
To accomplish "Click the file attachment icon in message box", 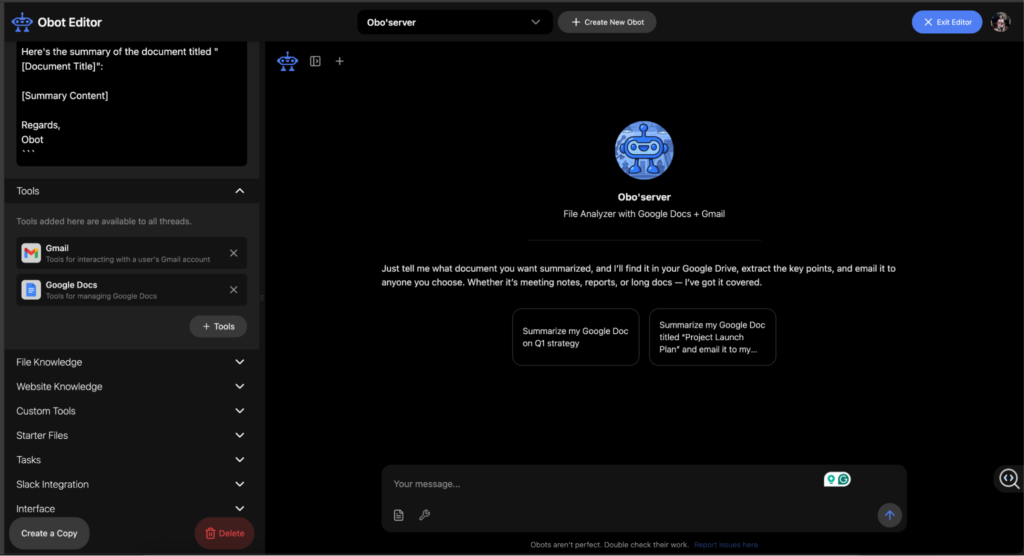I will 398,515.
